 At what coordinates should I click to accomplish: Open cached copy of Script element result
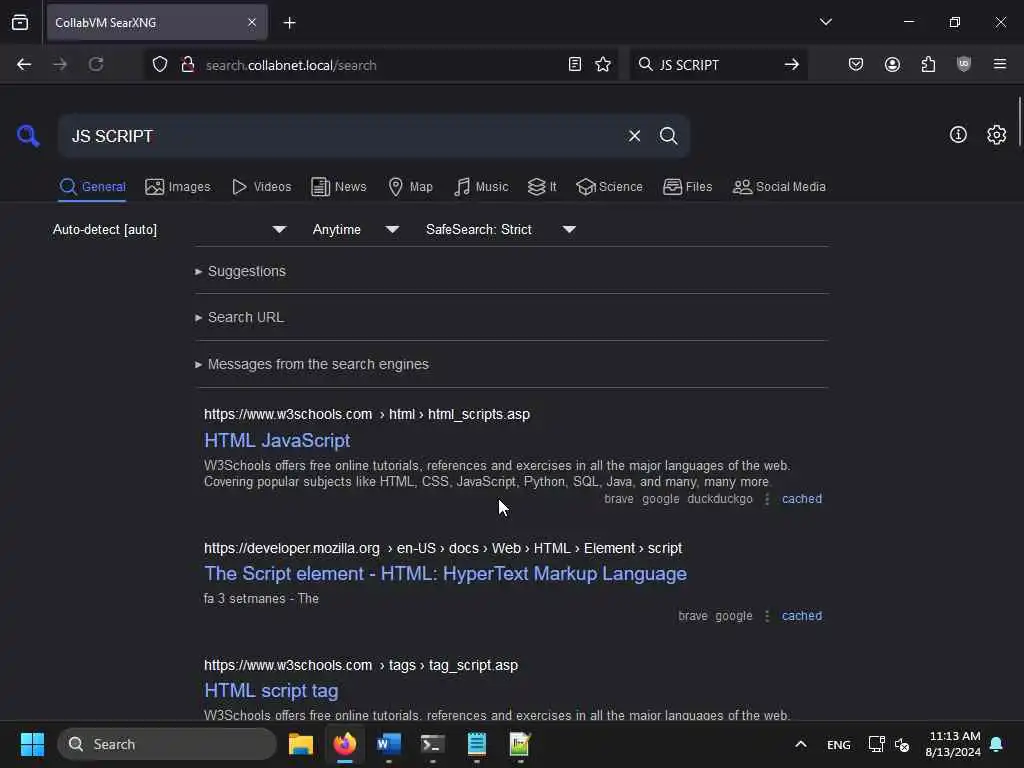[x=802, y=616]
